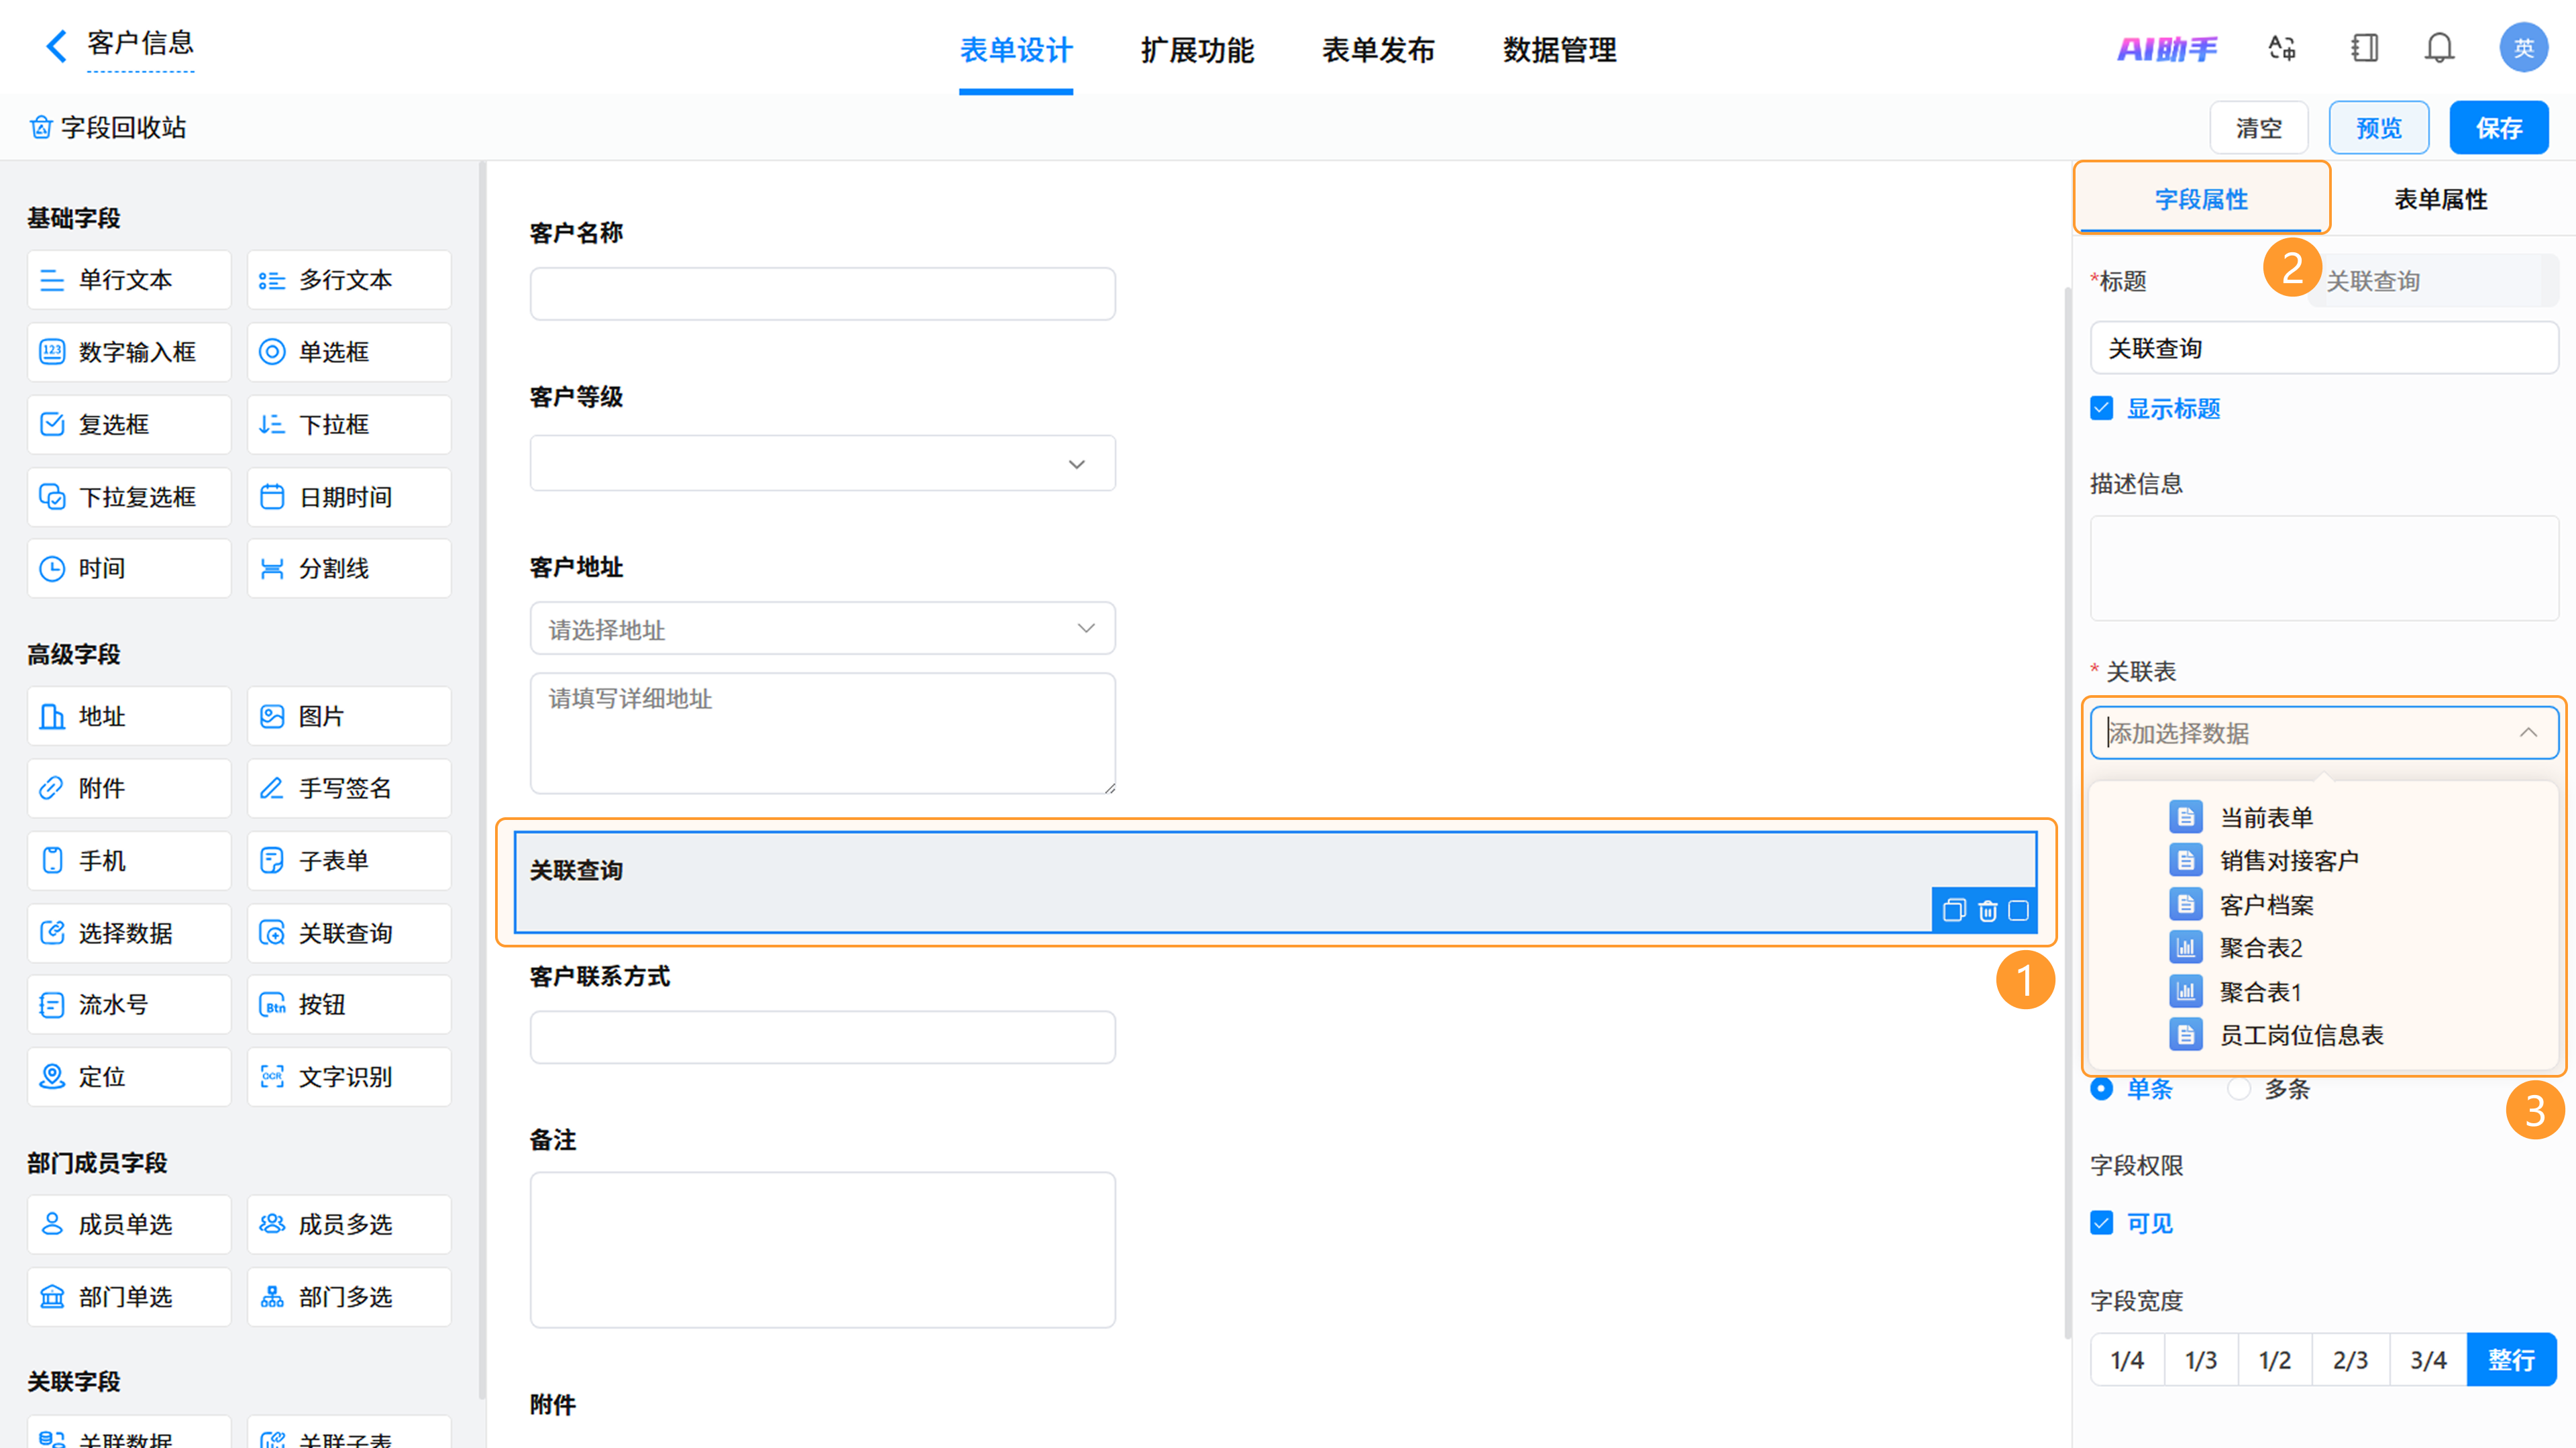Viewport: 2576px width, 1448px height.
Task: Select the 分割线 field widget
Action: pyautogui.click(x=349, y=569)
